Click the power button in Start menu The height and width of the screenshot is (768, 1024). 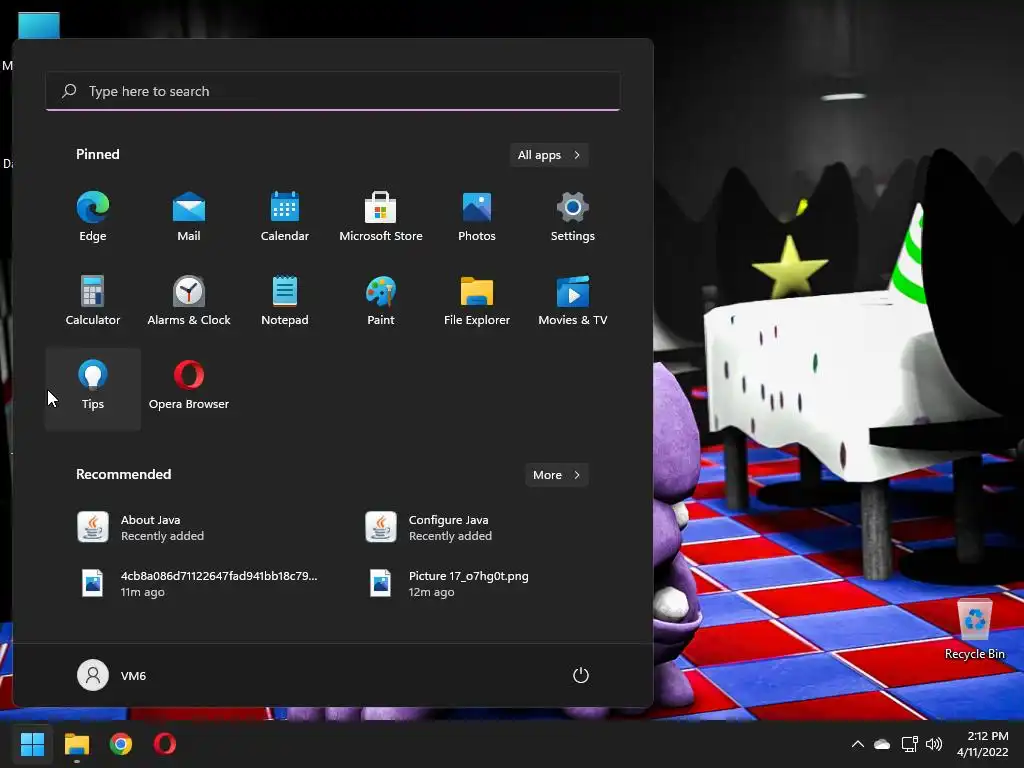[581, 675]
